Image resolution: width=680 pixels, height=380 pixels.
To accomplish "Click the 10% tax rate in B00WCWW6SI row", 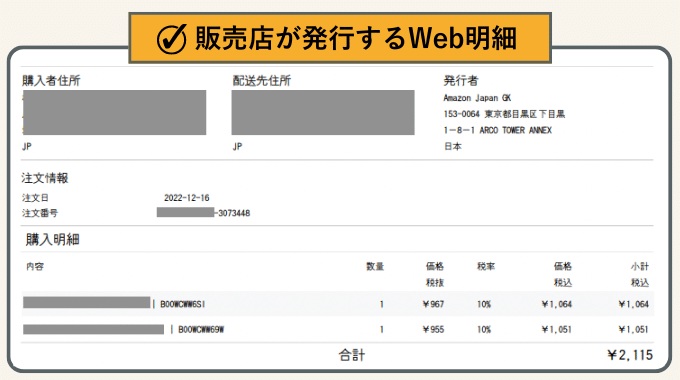I will click(484, 304).
